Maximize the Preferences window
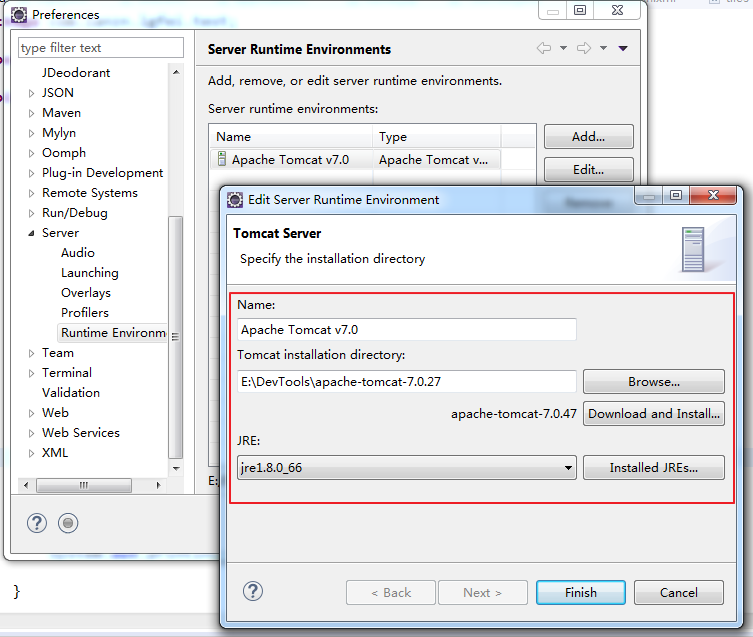The width and height of the screenshot is (753, 637). (x=580, y=10)
